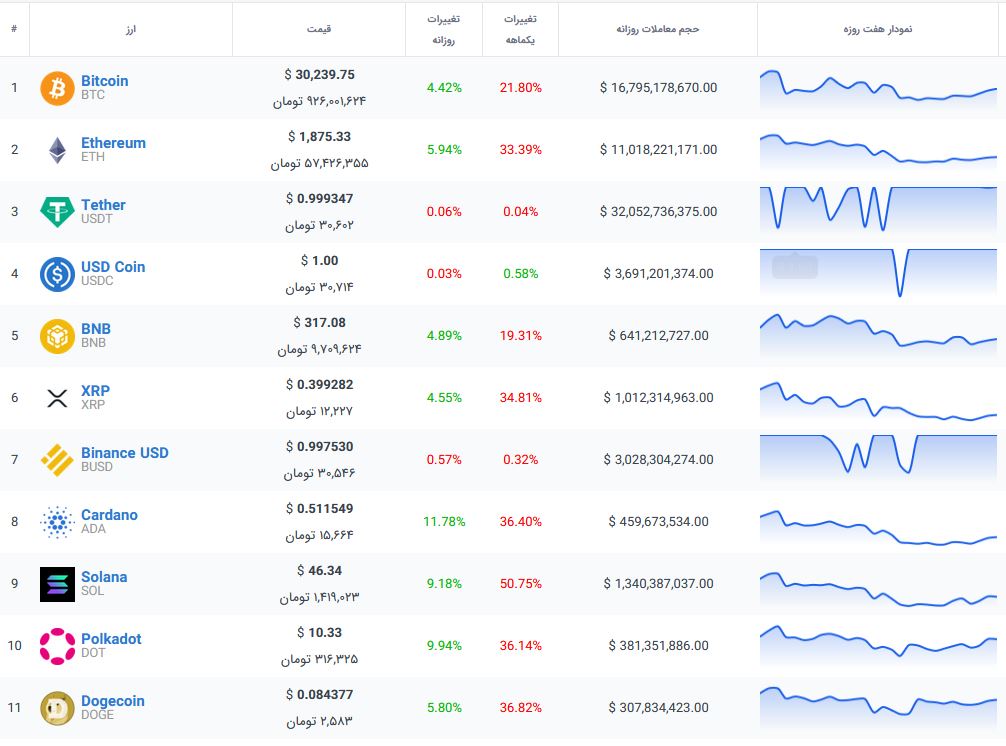
Task: Click the BNB yellow logo icon
Action: (57, 336)
